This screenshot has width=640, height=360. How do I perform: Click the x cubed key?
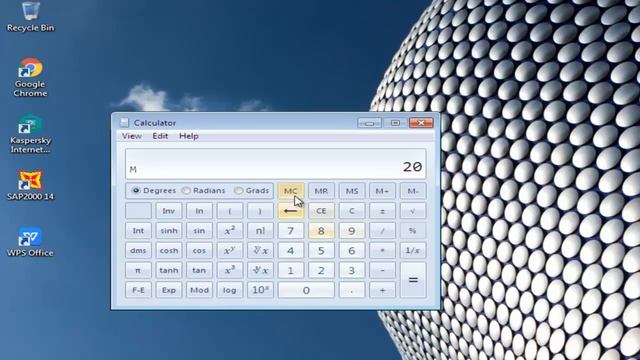point(230,270)
